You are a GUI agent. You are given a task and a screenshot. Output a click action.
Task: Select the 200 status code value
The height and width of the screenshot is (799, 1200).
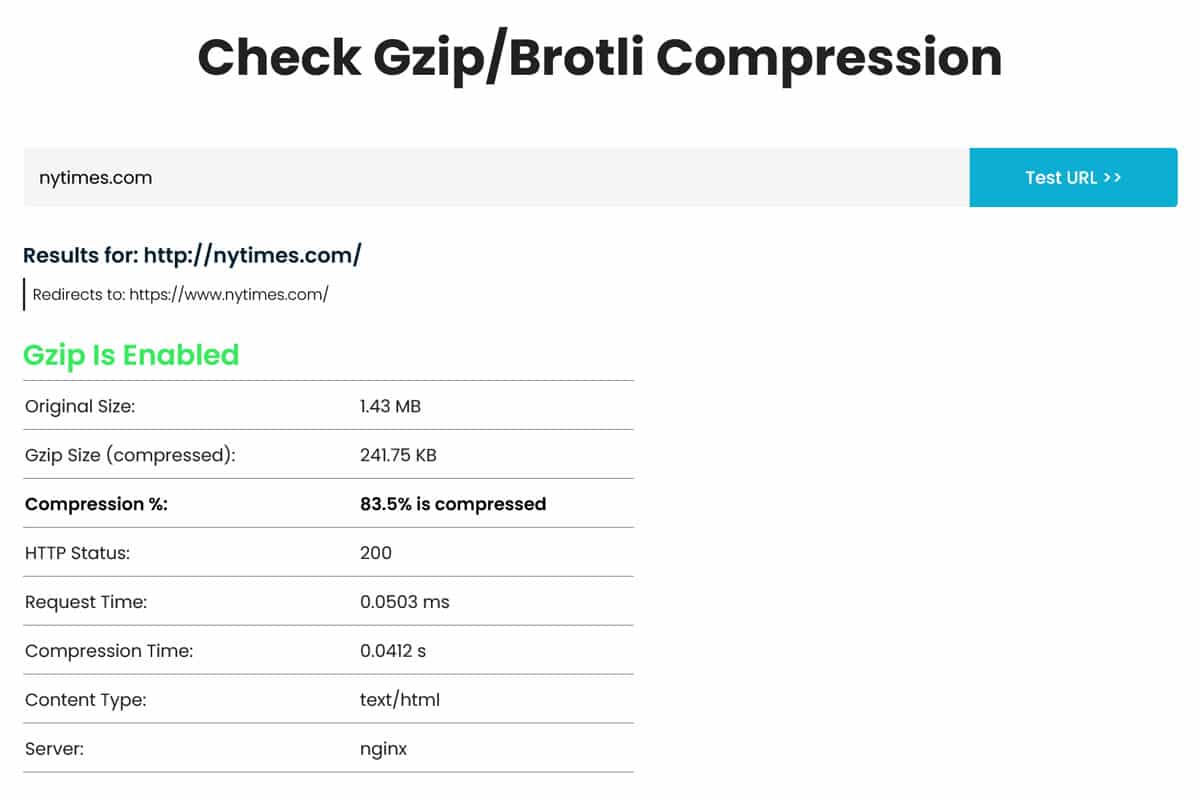[x=376, y=553]
